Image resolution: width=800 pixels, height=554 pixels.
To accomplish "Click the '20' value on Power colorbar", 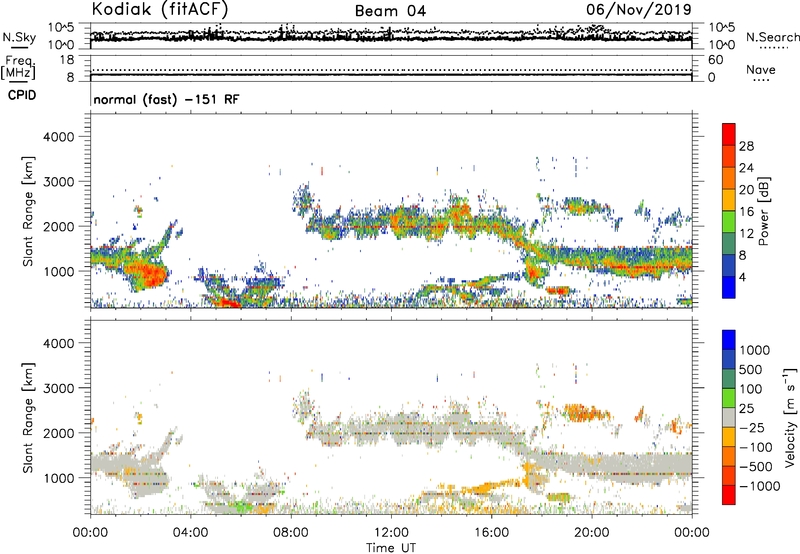I will (746, 190).
